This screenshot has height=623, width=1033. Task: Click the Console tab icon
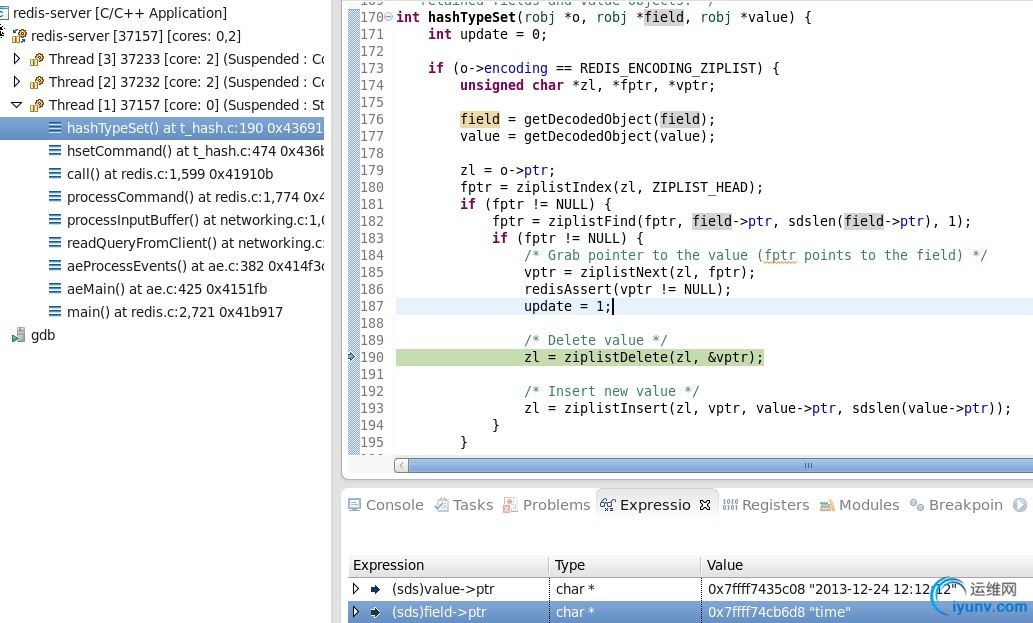[354, 505]
